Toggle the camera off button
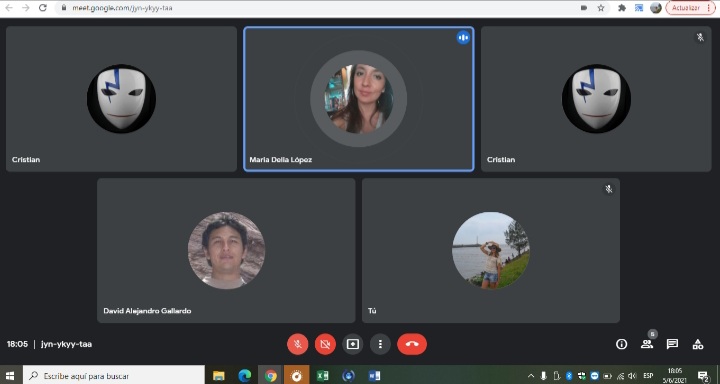Viewport: 720px width, 384px height. (325, 344)
